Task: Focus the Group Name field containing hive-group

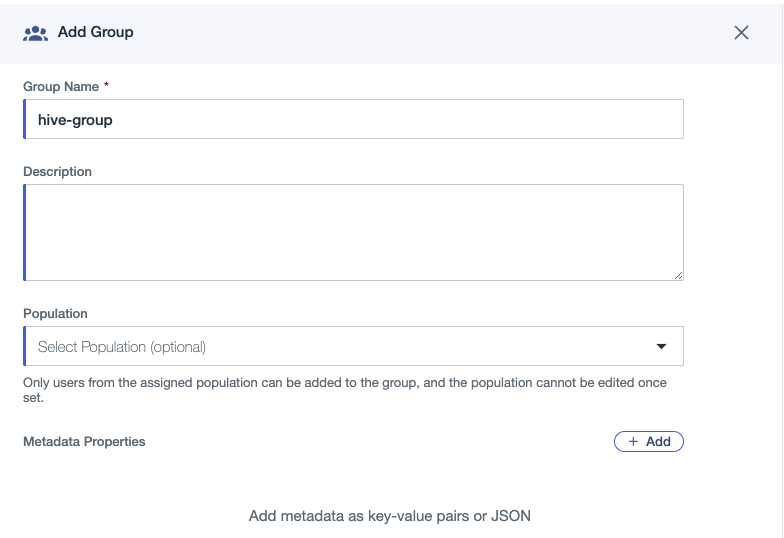Action: 354,119
